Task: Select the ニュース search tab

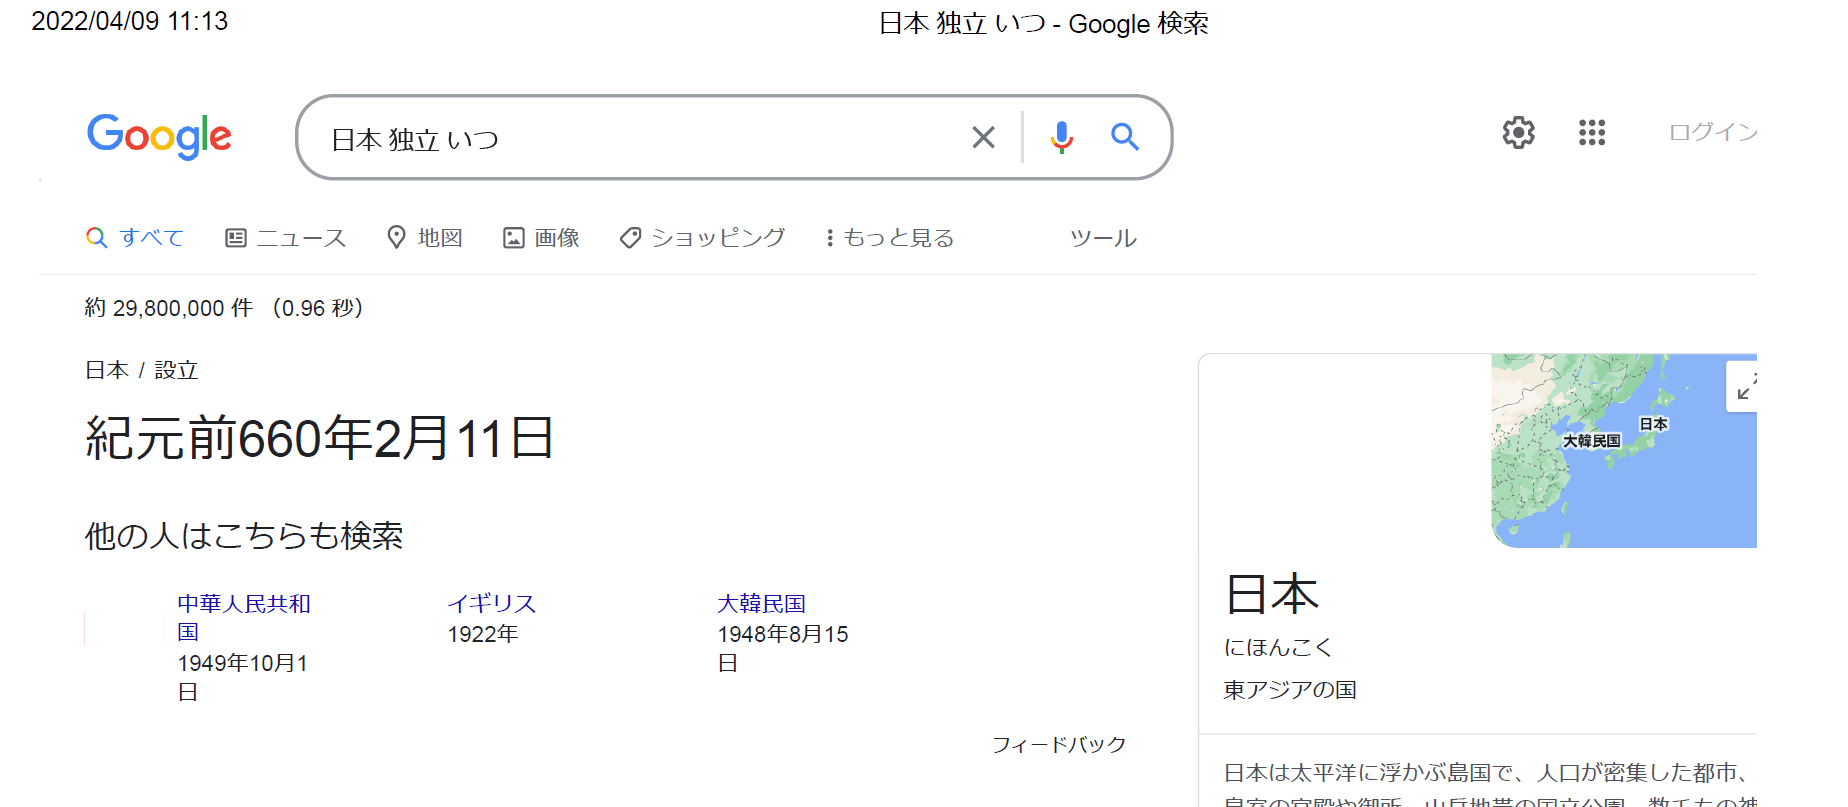Action: [x=286, y=238]
